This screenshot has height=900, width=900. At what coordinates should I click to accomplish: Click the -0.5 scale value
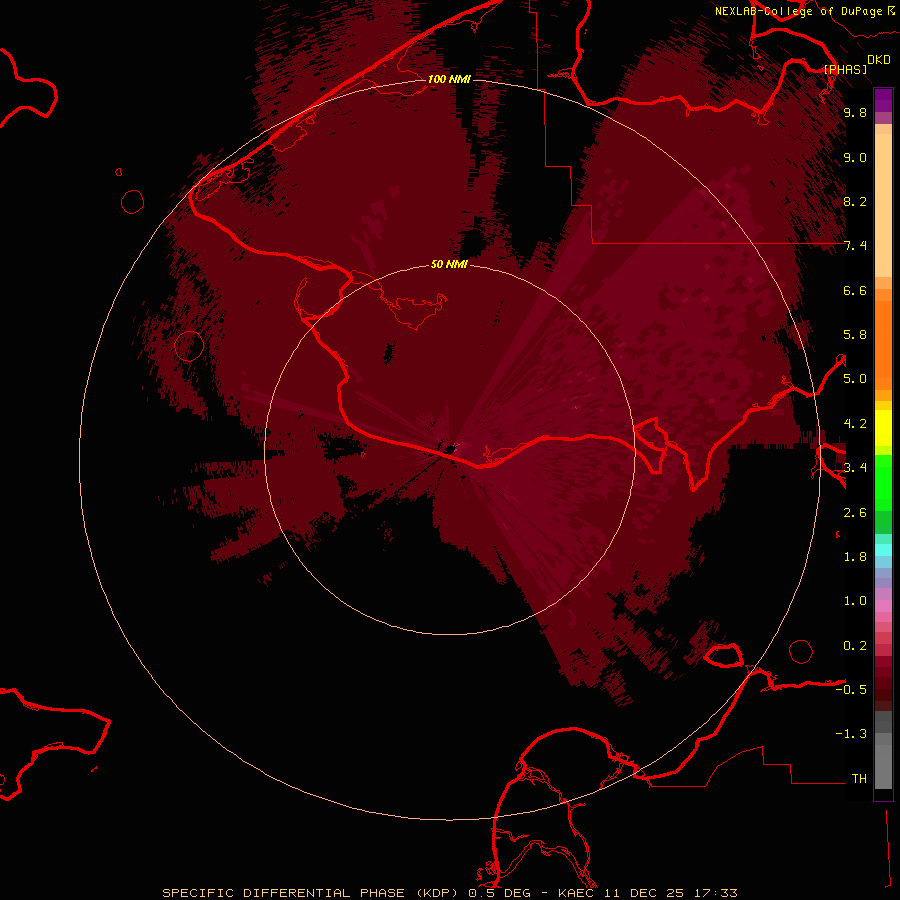coord(851,690)
